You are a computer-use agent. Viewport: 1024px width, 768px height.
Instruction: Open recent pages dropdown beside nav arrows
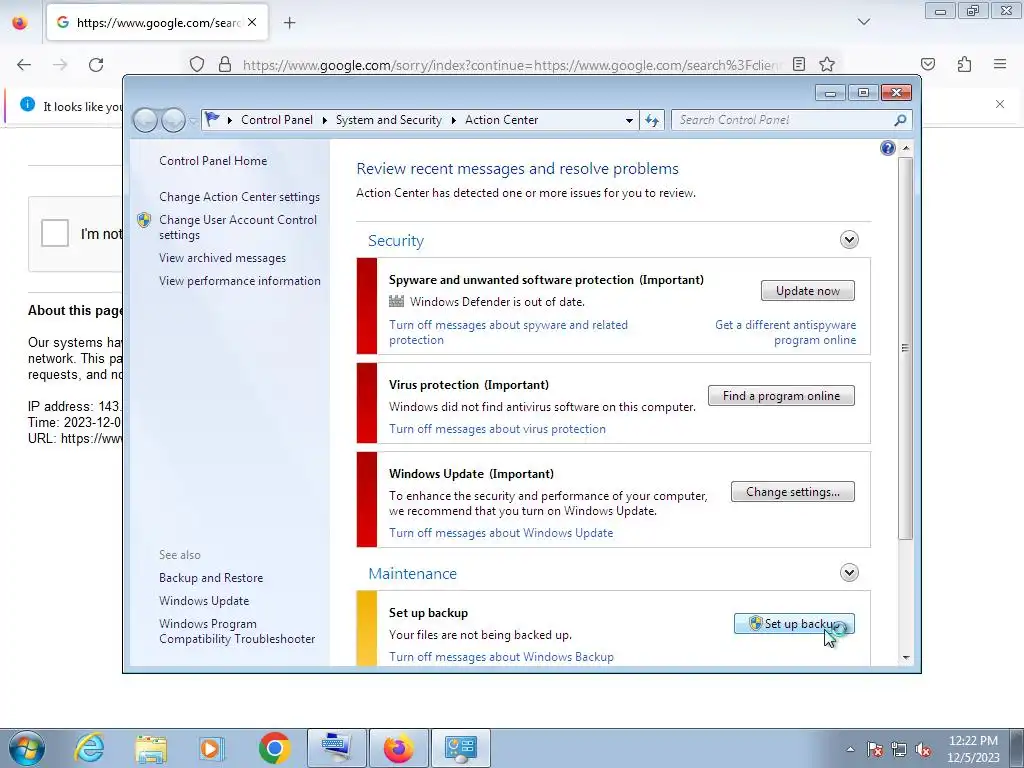[193, 121]
